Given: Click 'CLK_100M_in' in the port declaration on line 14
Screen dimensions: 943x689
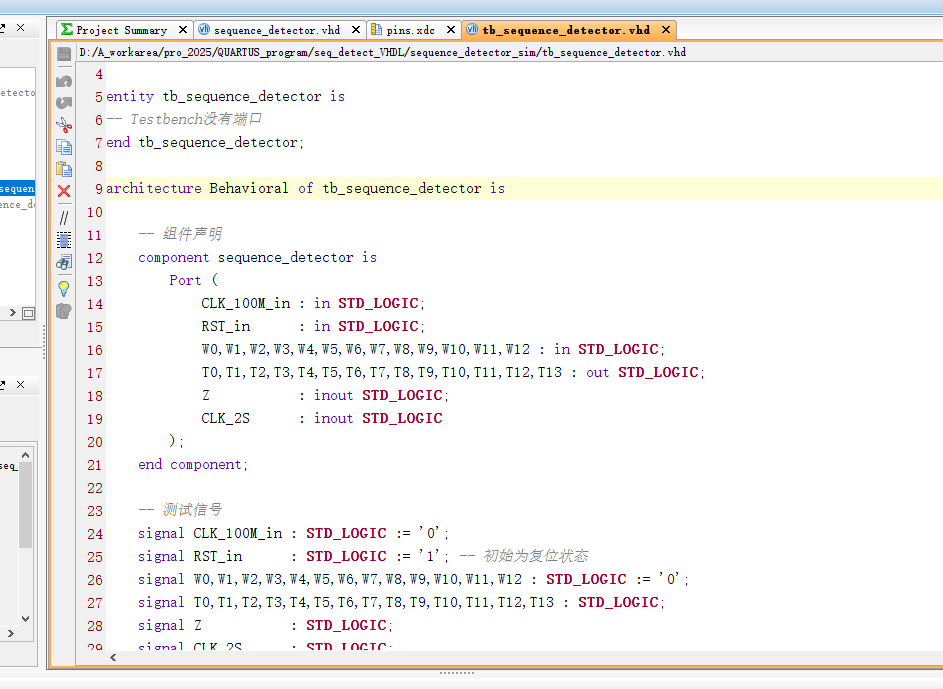Looking at the screenshot, I should [x=246, y=303].
